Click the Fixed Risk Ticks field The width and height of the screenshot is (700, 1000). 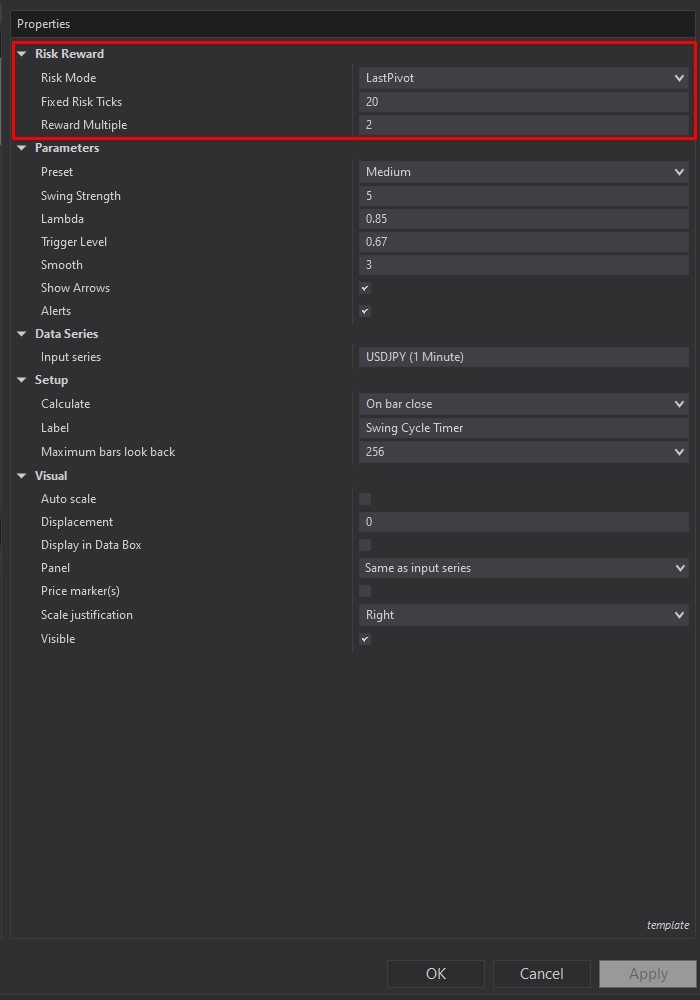click(x=523, y=102)
